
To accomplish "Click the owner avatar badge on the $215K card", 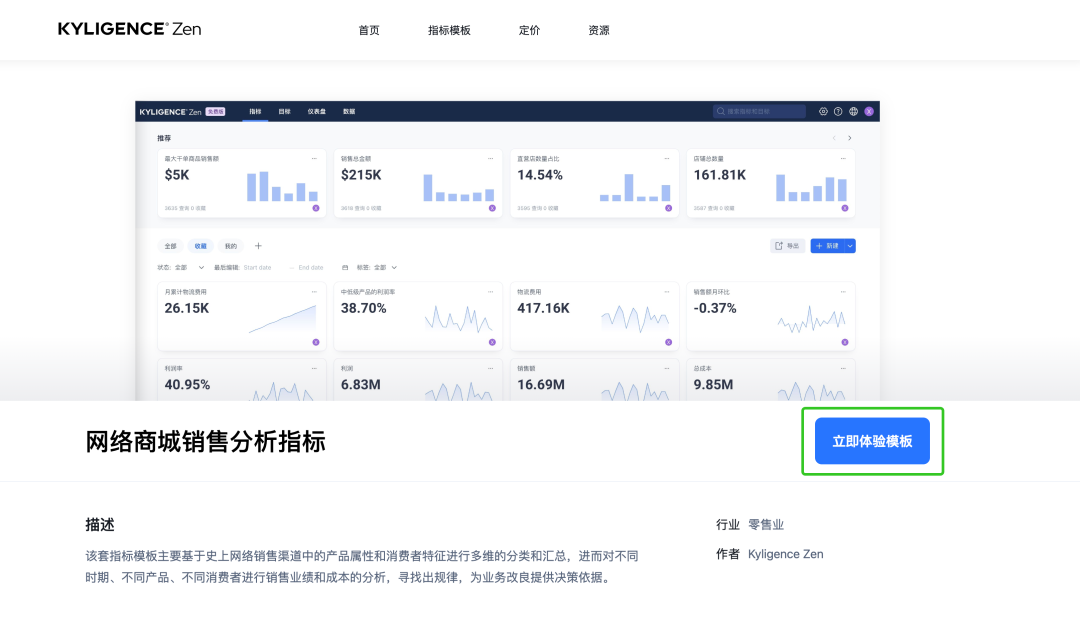I will 492,208.
